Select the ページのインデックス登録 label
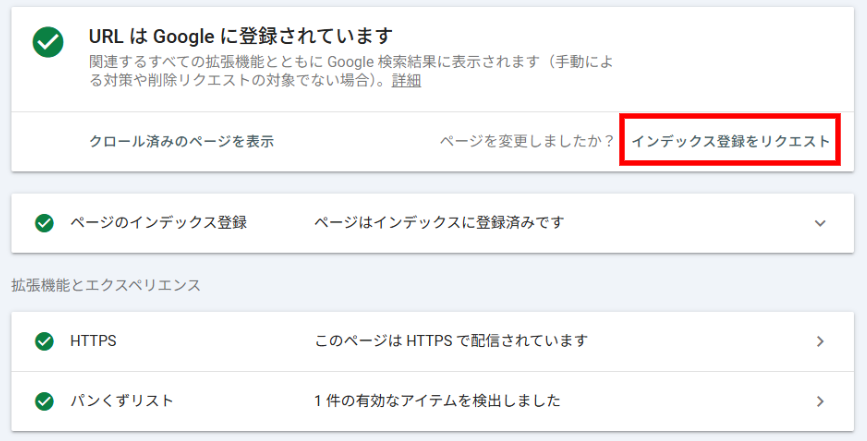Image resolution: width=867 pixels, height=441 pixels. [x=158, y=223]
